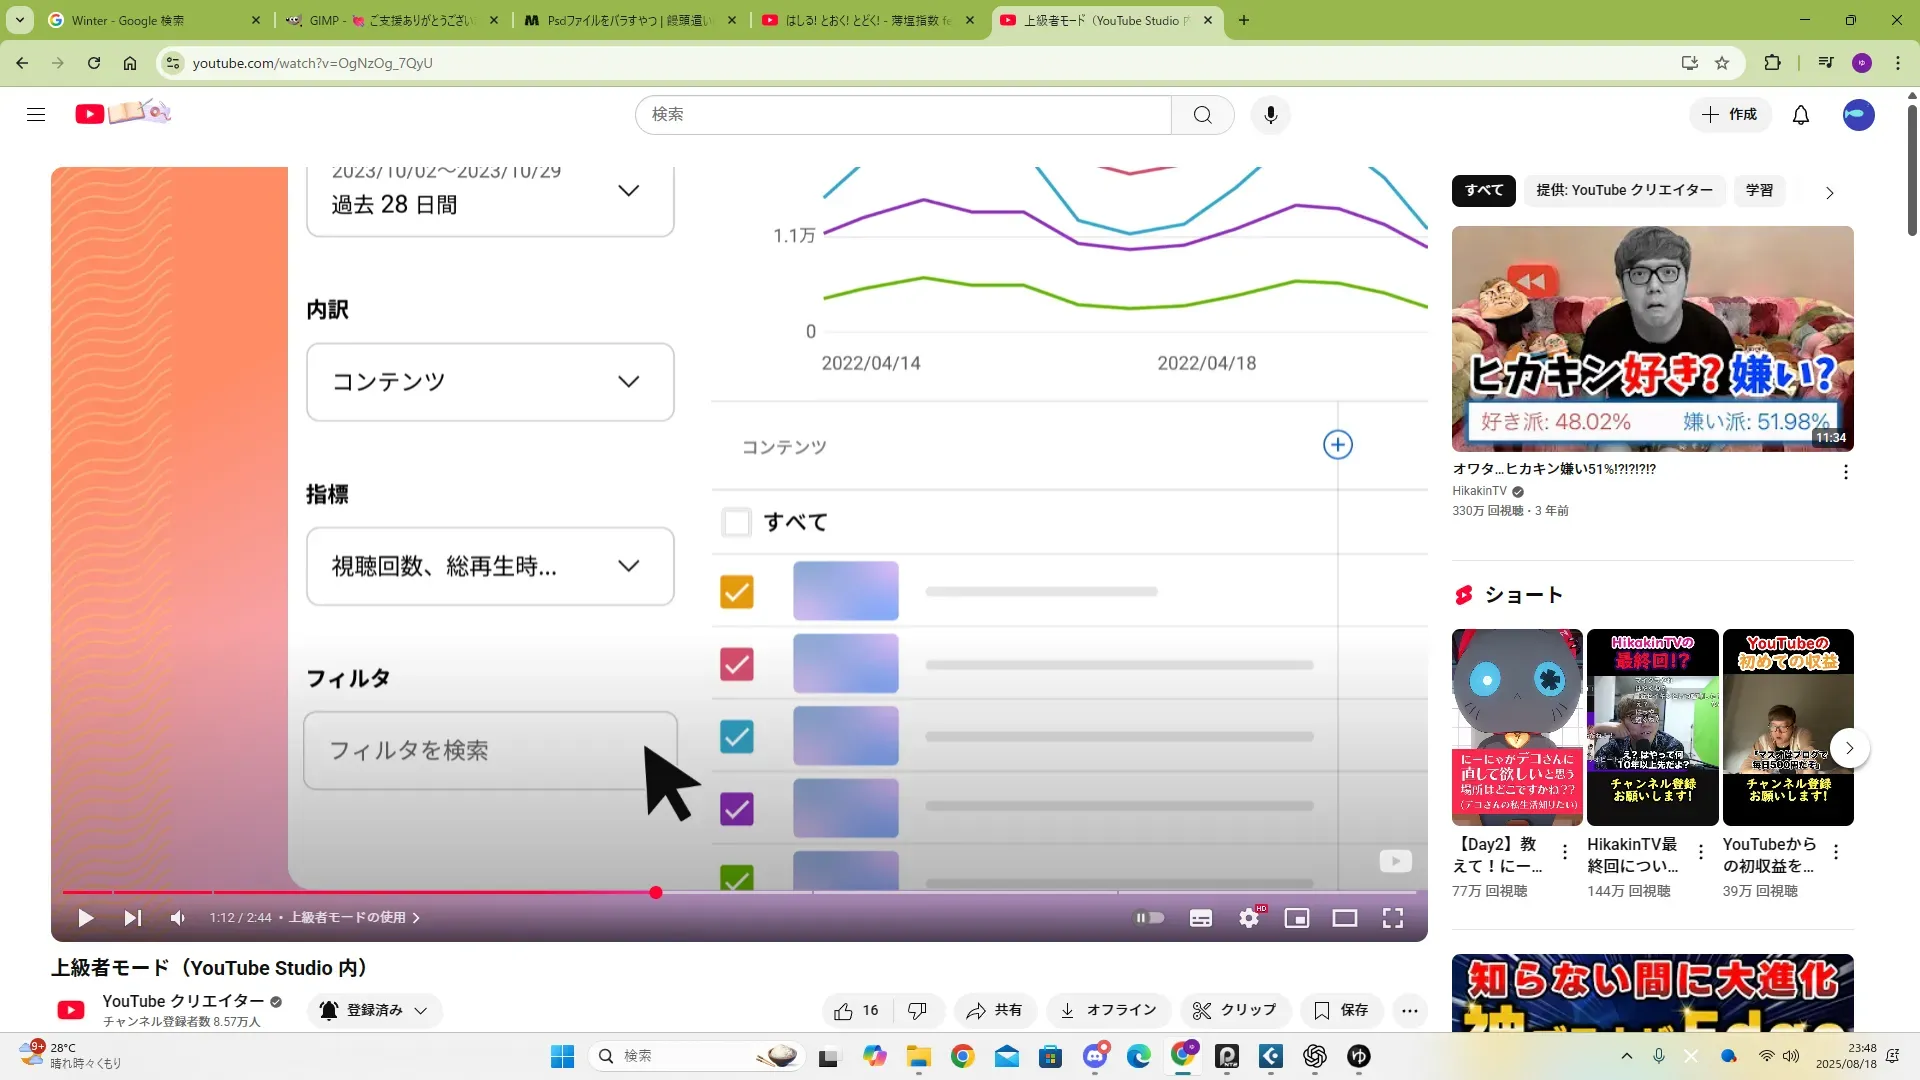Image resolution: width=1920 pixels, height=1080 pixels.
Task: Search by voice with the microphone icon
Action: point(1270,115)
